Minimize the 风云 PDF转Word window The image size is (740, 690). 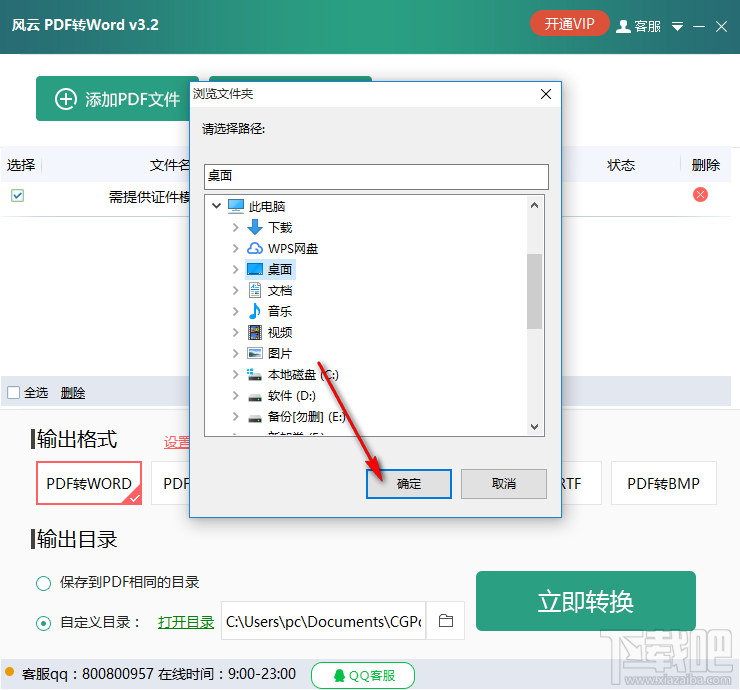(x=699, y=26)
